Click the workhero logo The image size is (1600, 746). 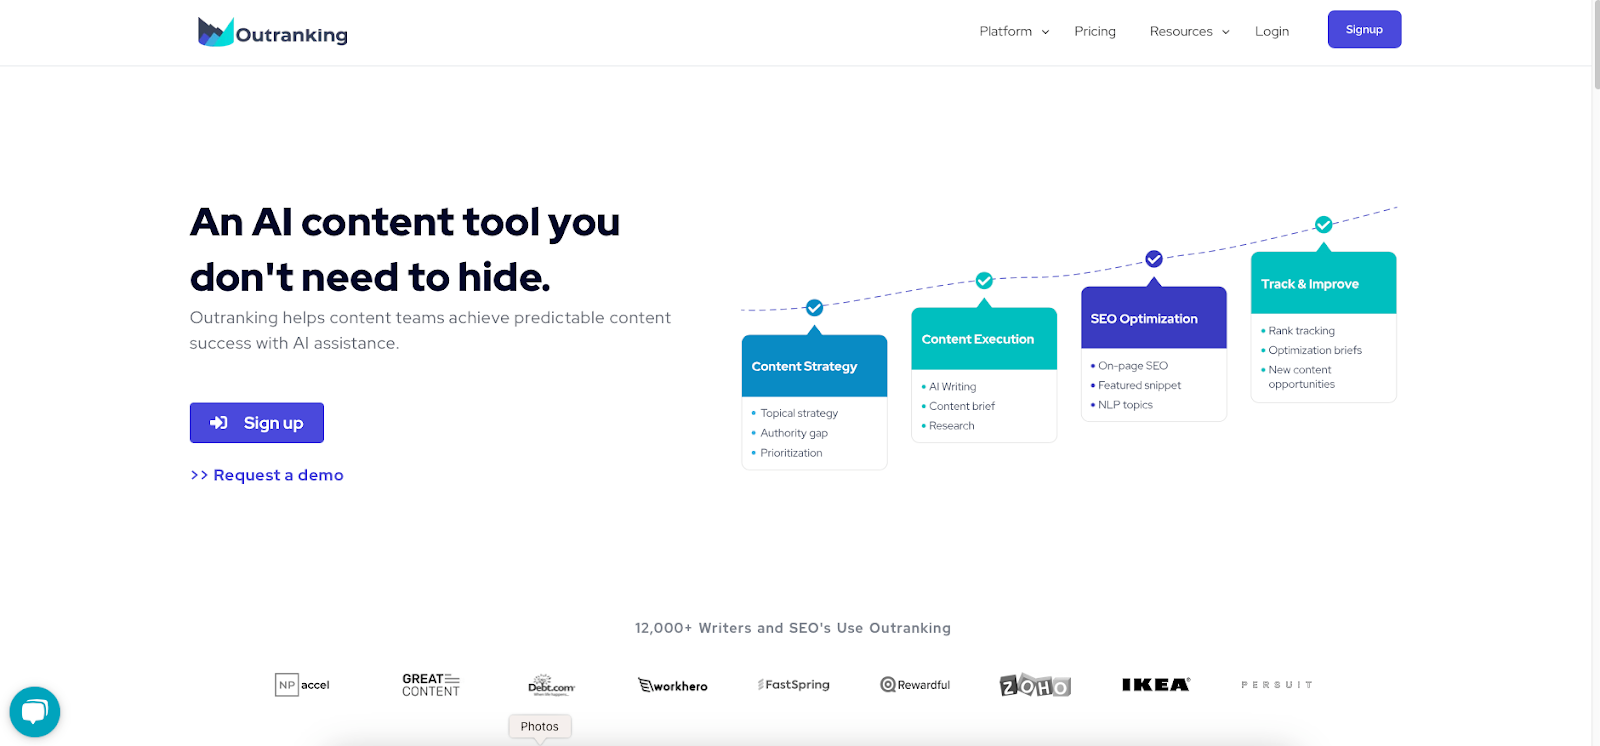coord(673,685)
